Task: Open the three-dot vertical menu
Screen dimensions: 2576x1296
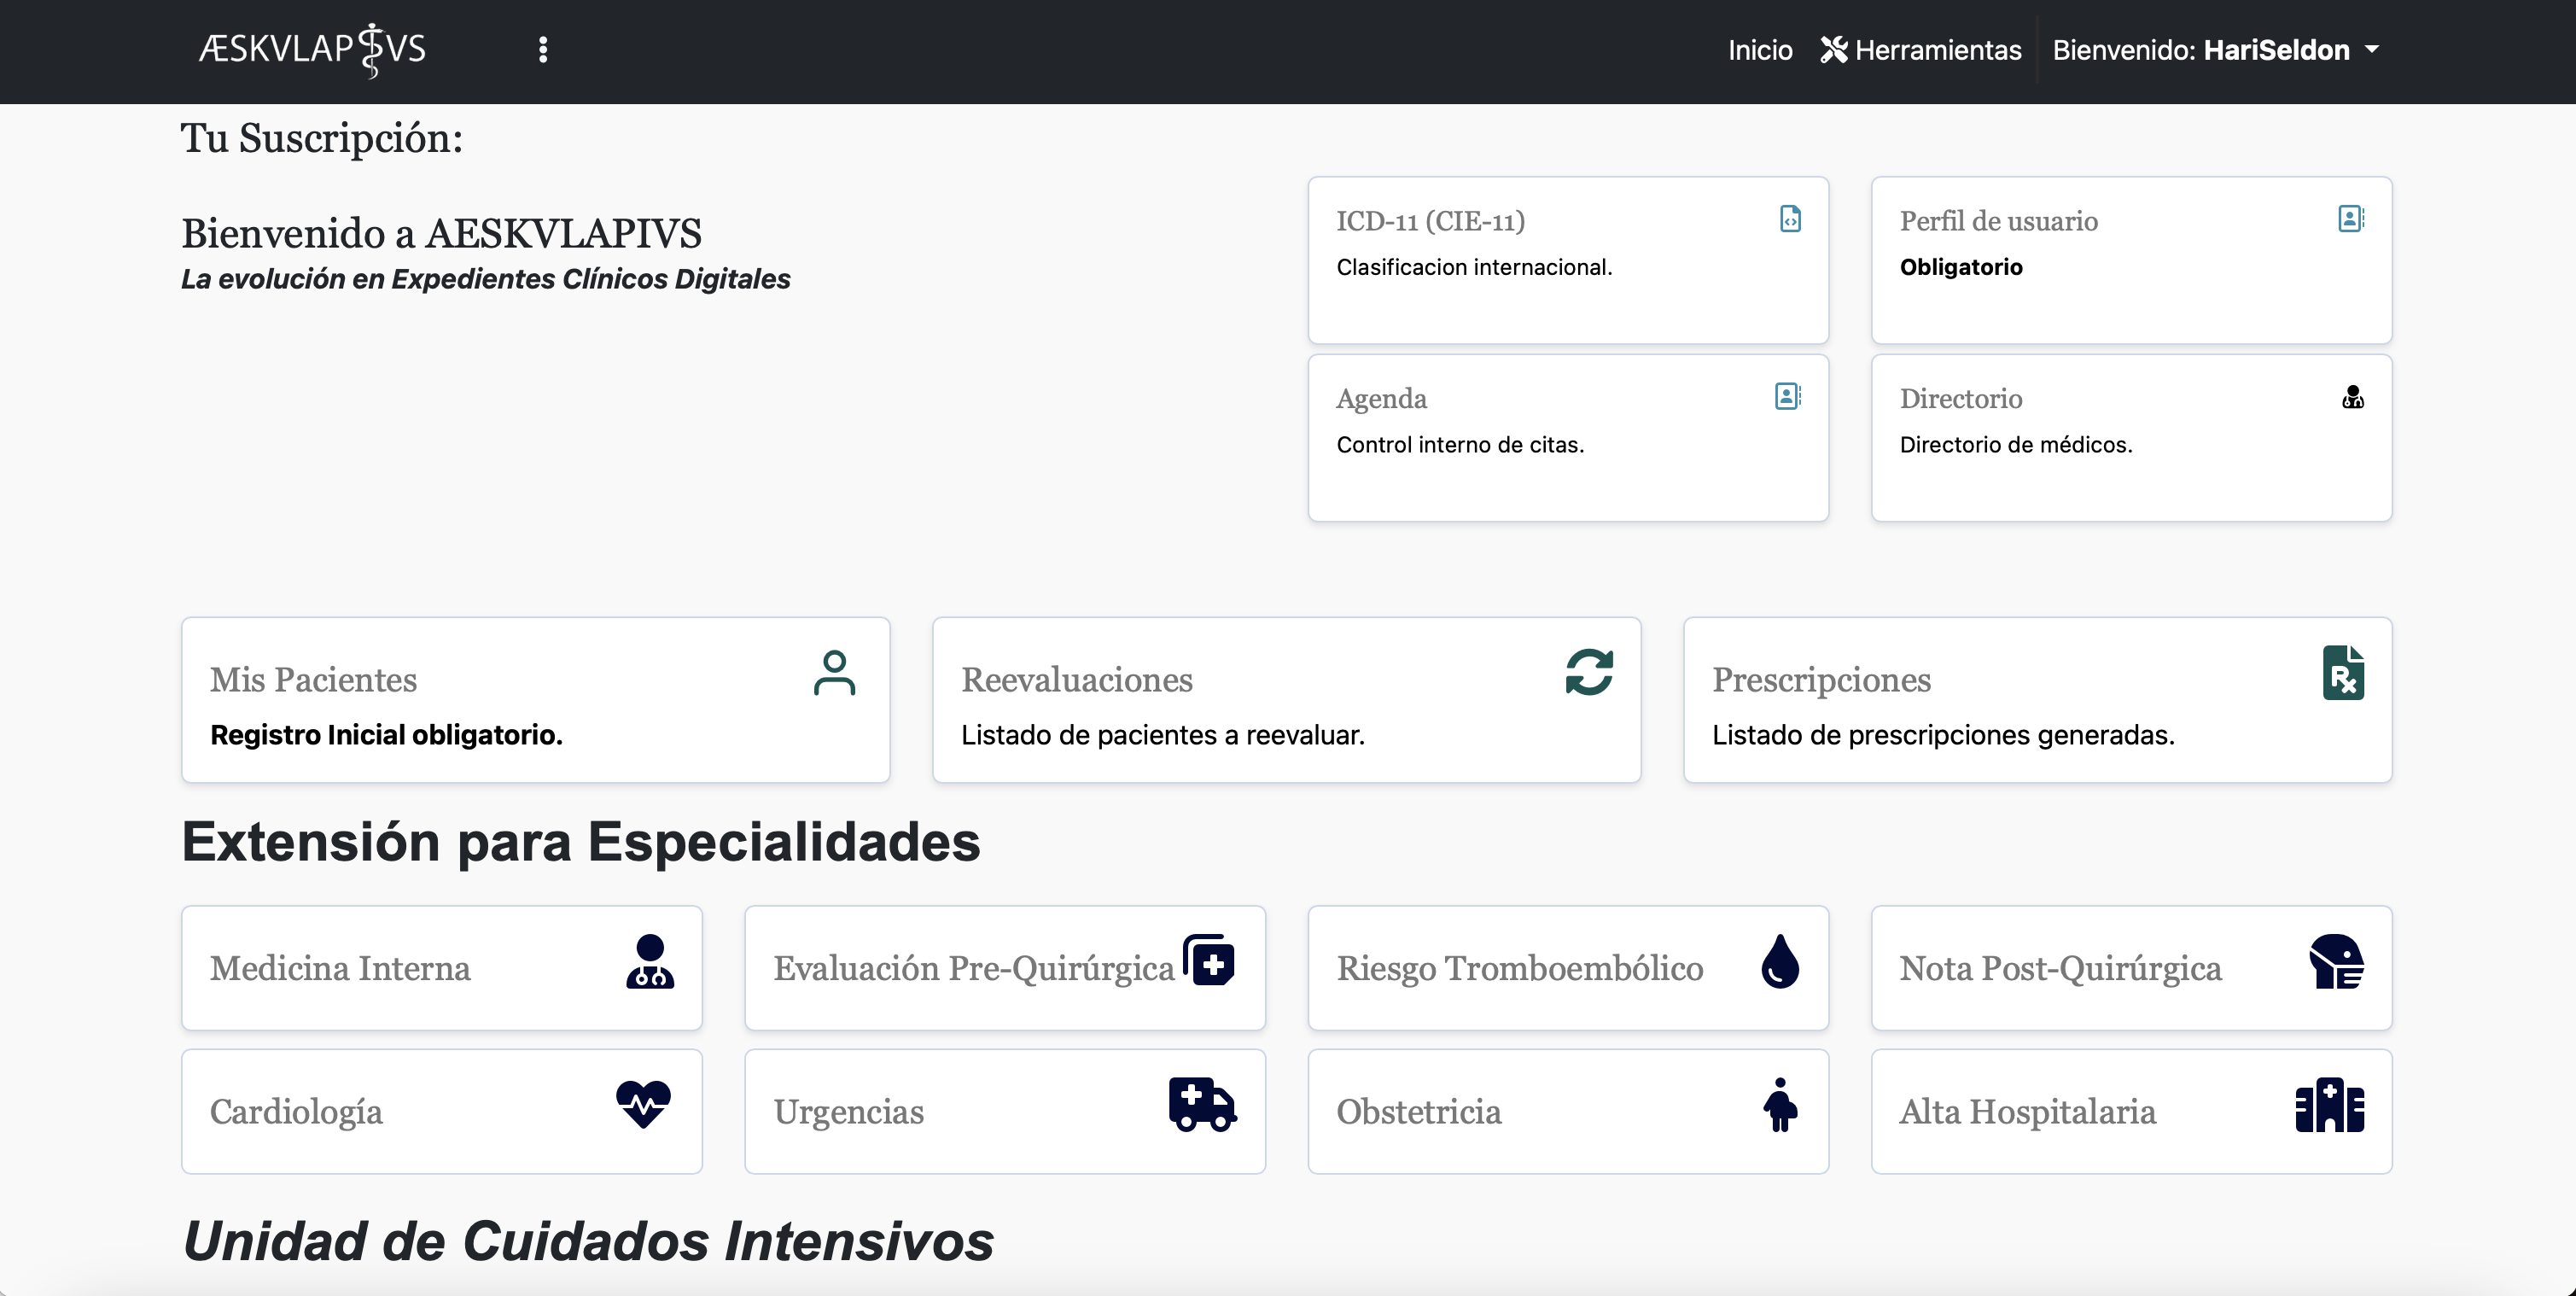Action: coord(543,50)
